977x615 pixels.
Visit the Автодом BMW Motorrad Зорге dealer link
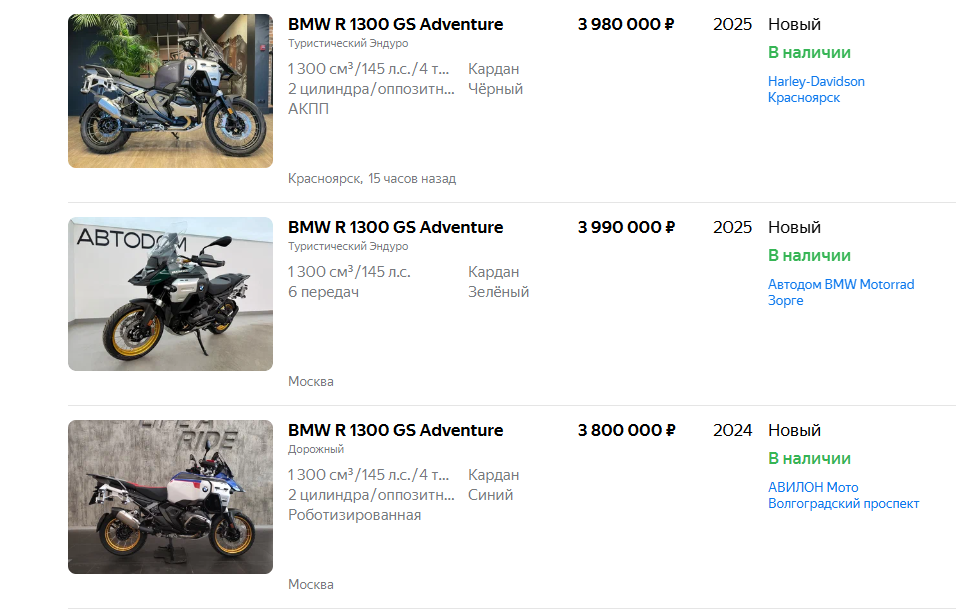[x=840, y=292]
